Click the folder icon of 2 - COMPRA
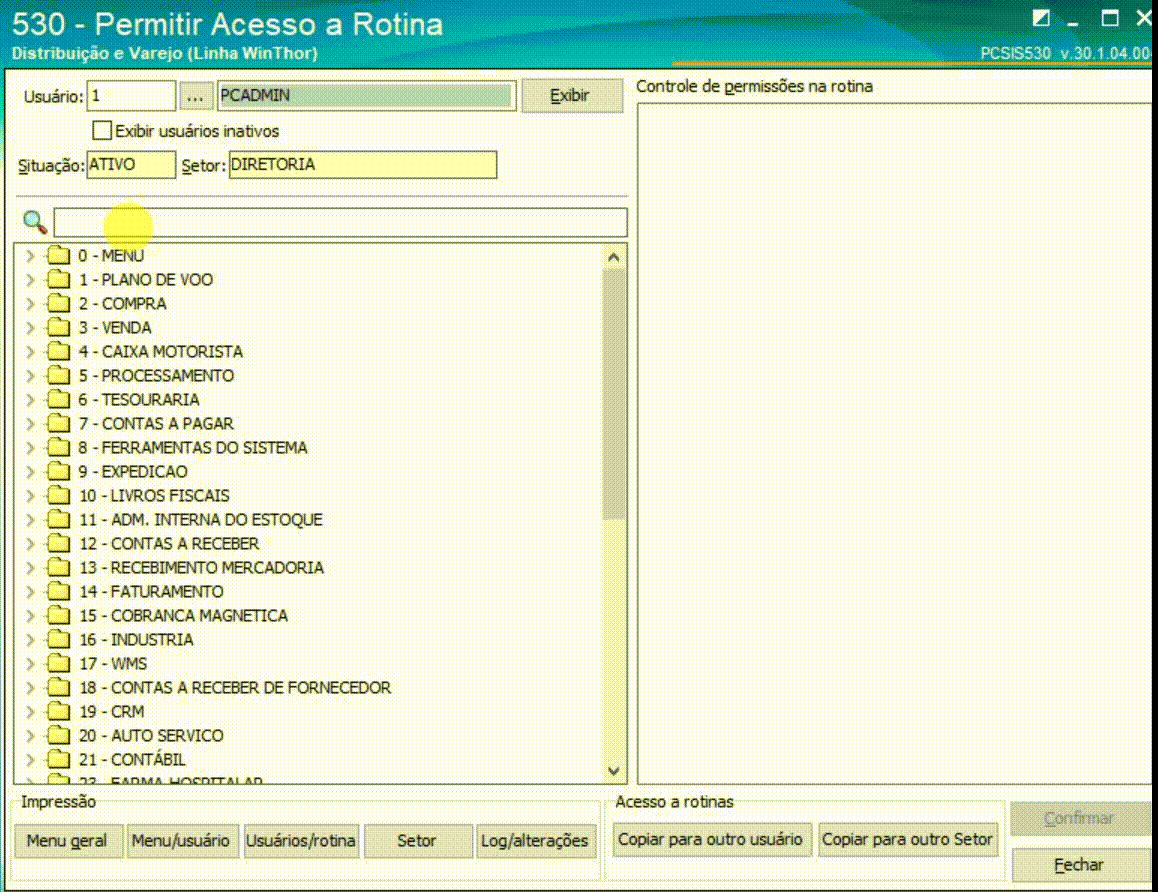Viewport: 1158px width, 892px height. (x=58, y=303)
